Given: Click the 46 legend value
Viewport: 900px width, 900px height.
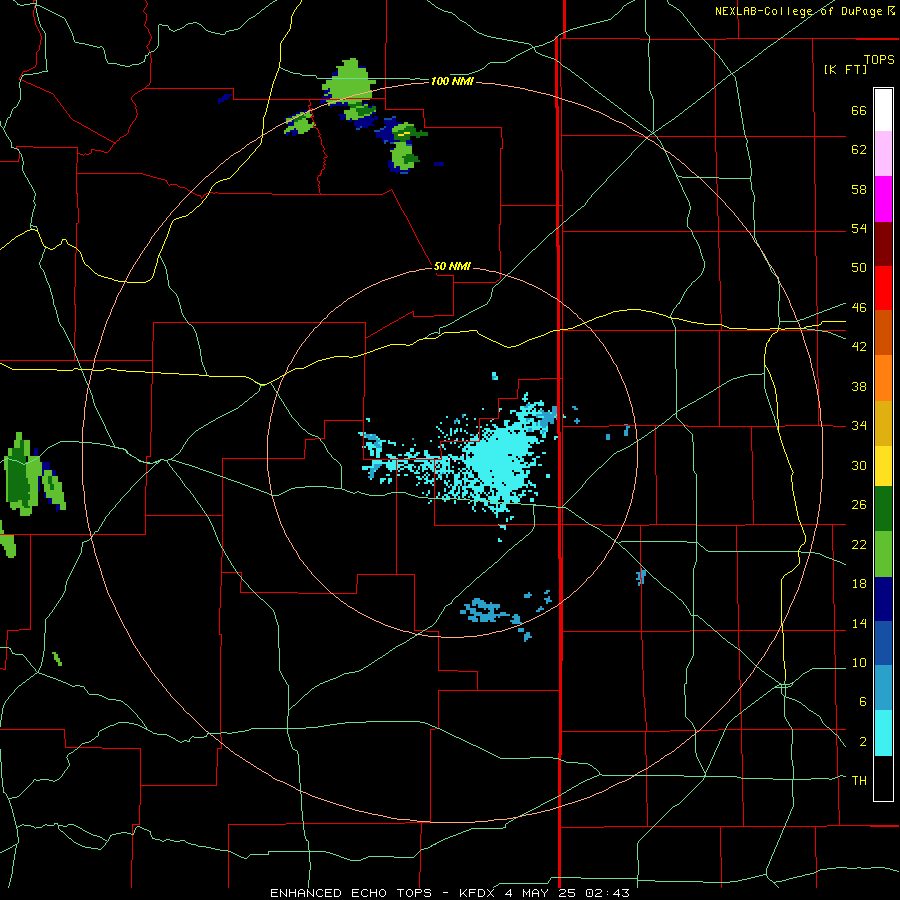Looking at the screenshot, I should (859, 307).
